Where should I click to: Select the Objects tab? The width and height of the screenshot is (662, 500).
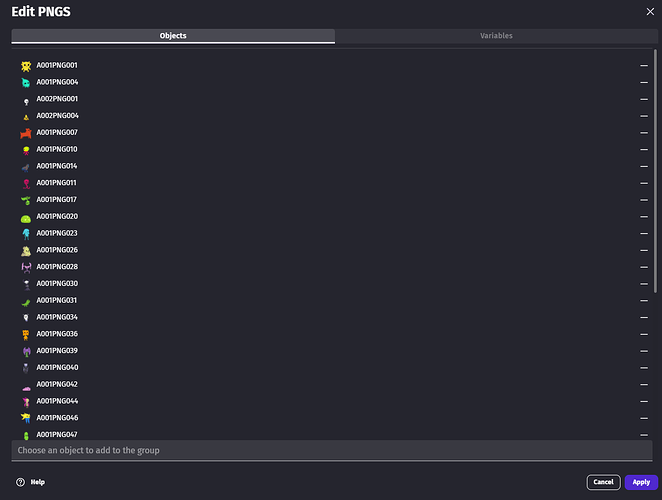pyautogui.click(x=173, y=36)
